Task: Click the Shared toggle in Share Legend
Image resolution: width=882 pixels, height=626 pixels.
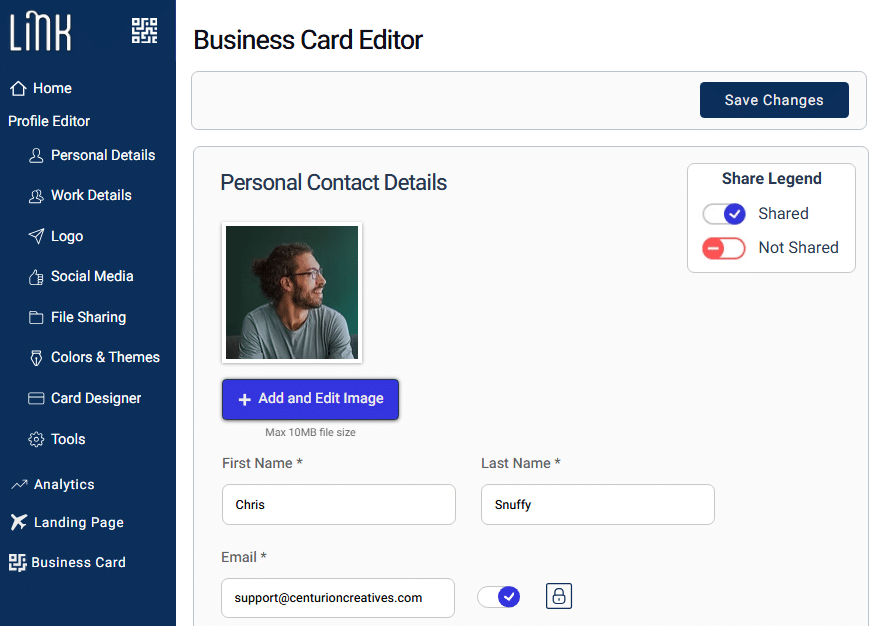Action: pos(724,213)
